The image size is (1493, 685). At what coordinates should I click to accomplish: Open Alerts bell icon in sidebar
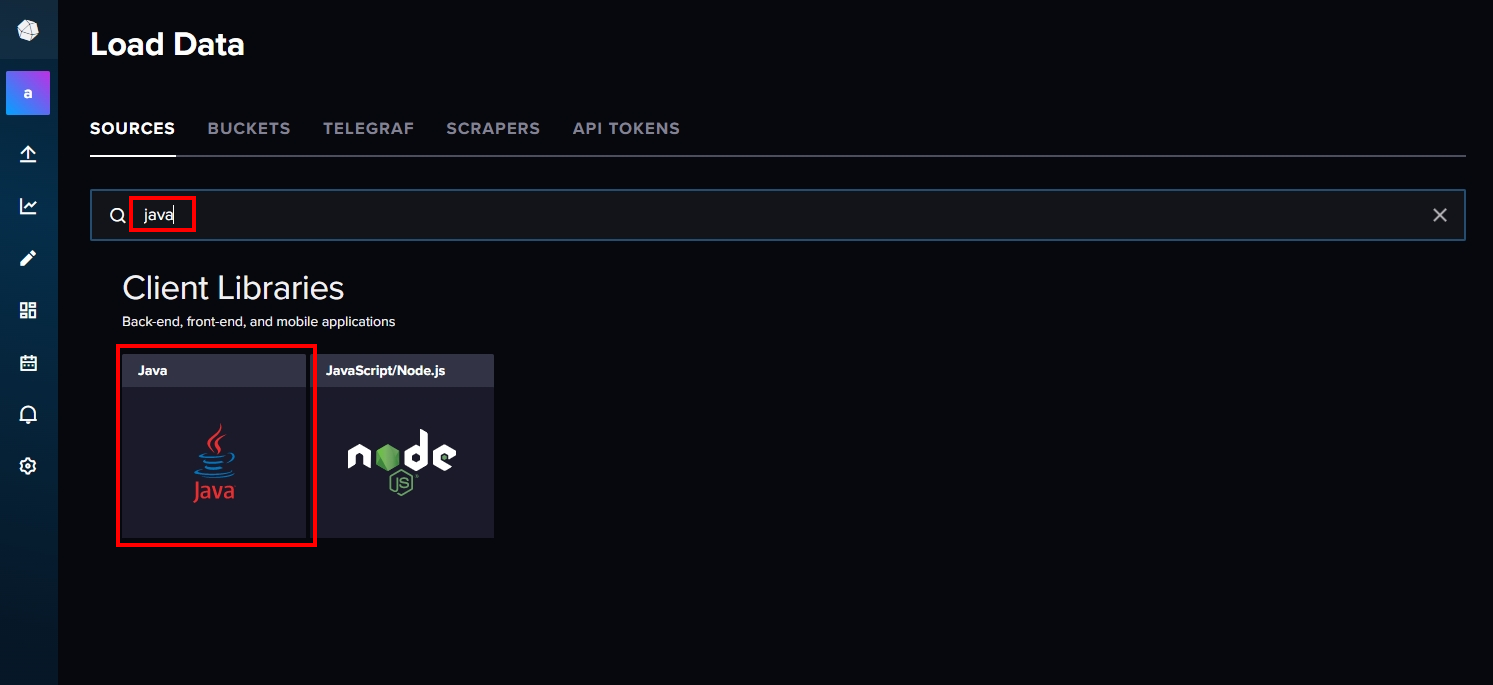pyautogui.click(x=28, y=414)
